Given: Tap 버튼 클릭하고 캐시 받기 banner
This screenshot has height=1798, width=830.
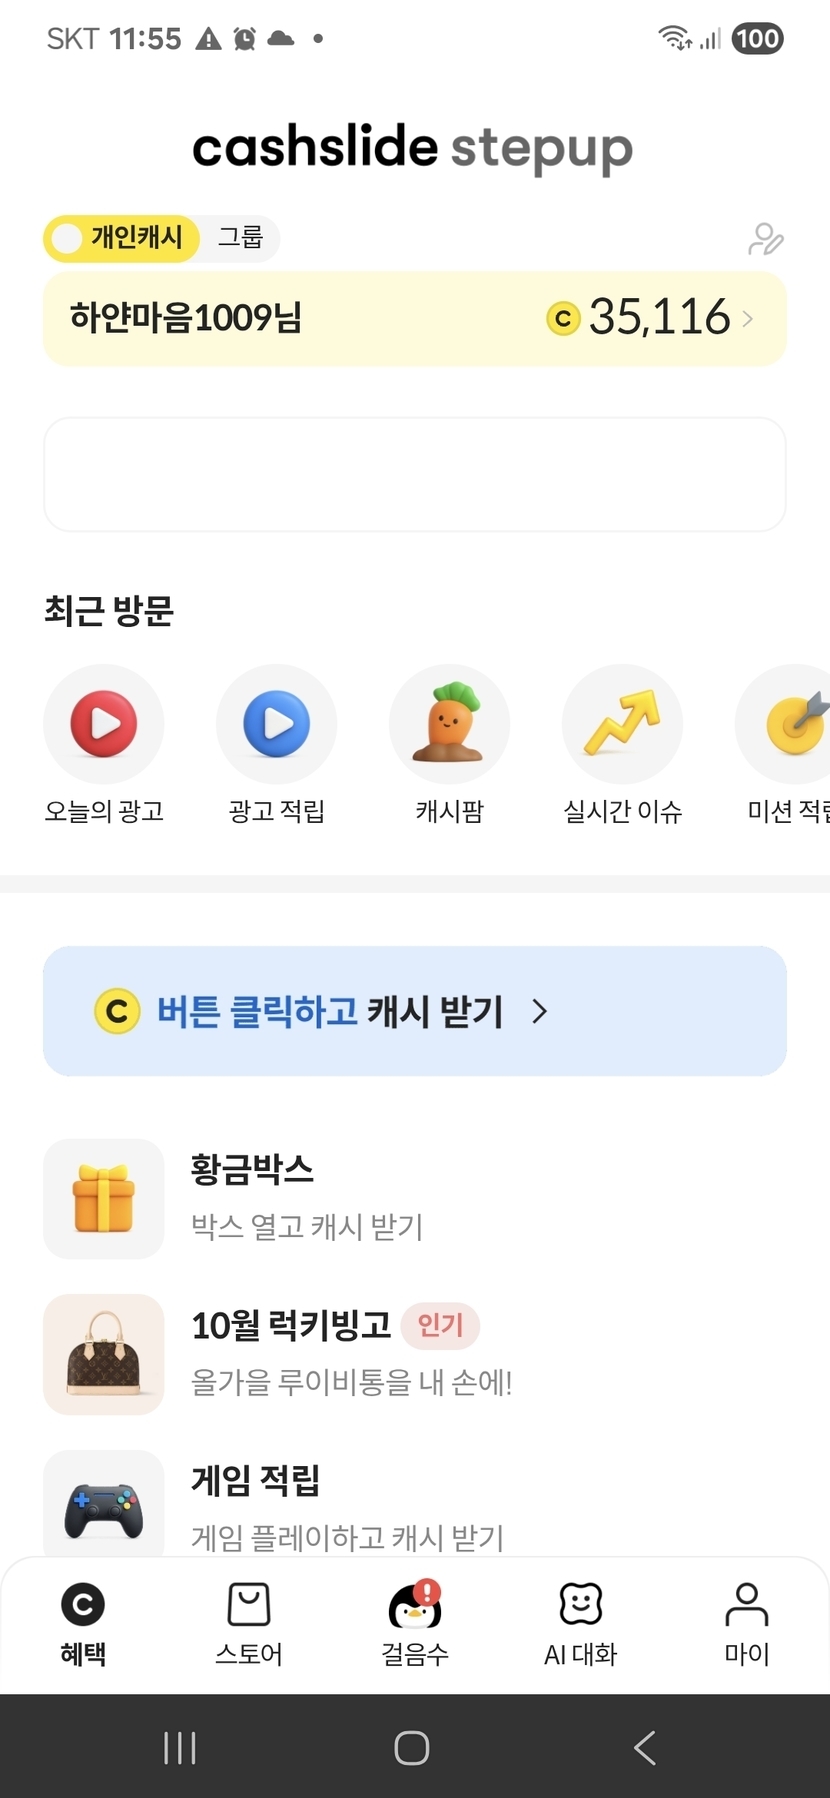Looking at the screenshot, I should click(330, 1011).
